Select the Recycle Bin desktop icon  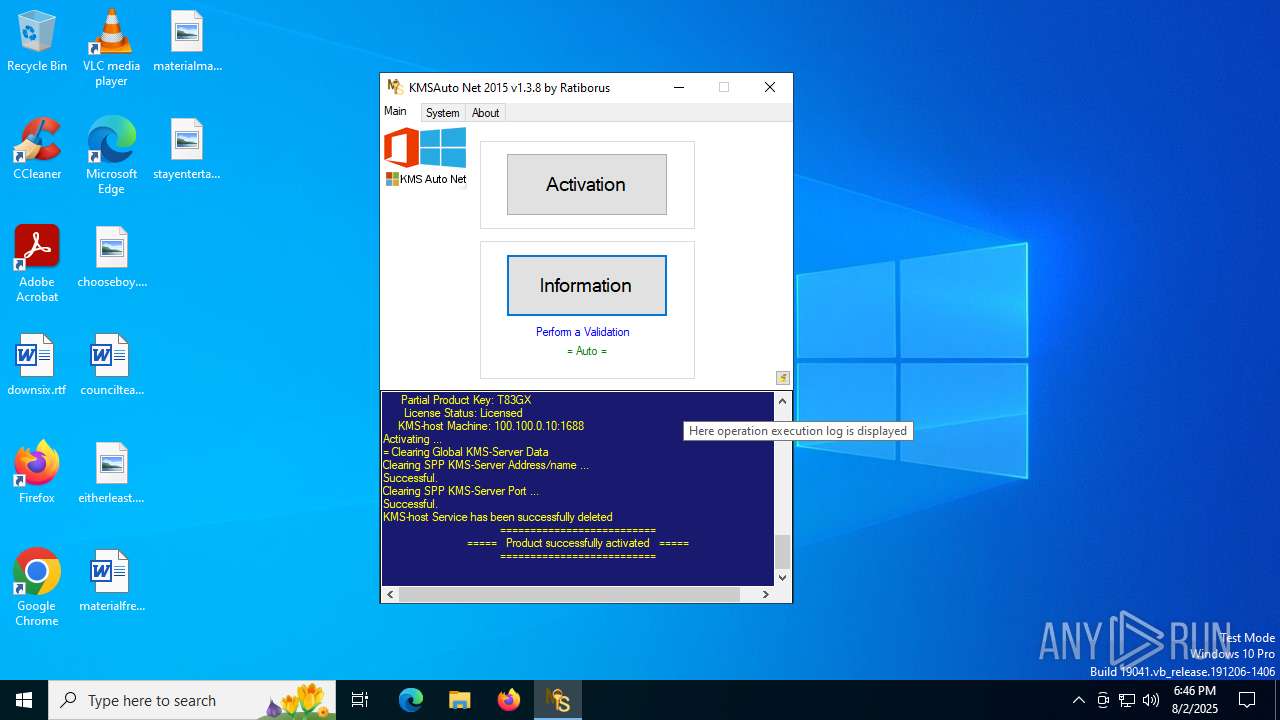tap(37, 42)
